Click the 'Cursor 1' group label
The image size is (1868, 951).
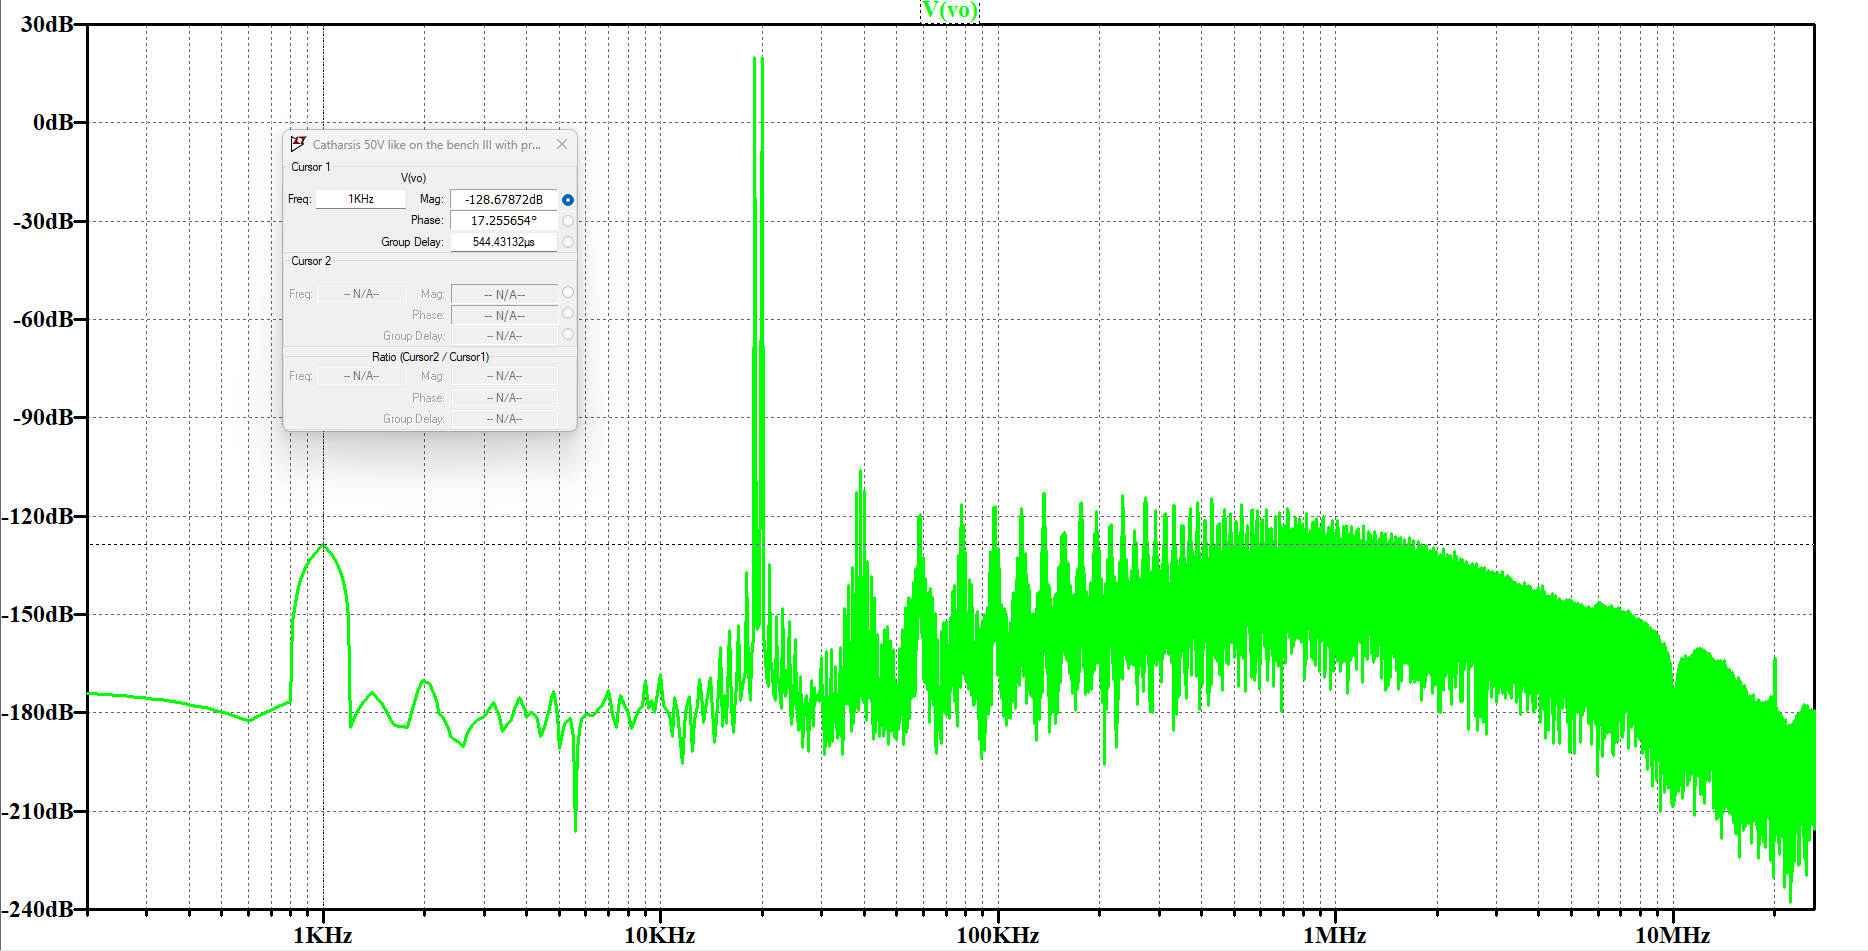click(x=310, y=167)
